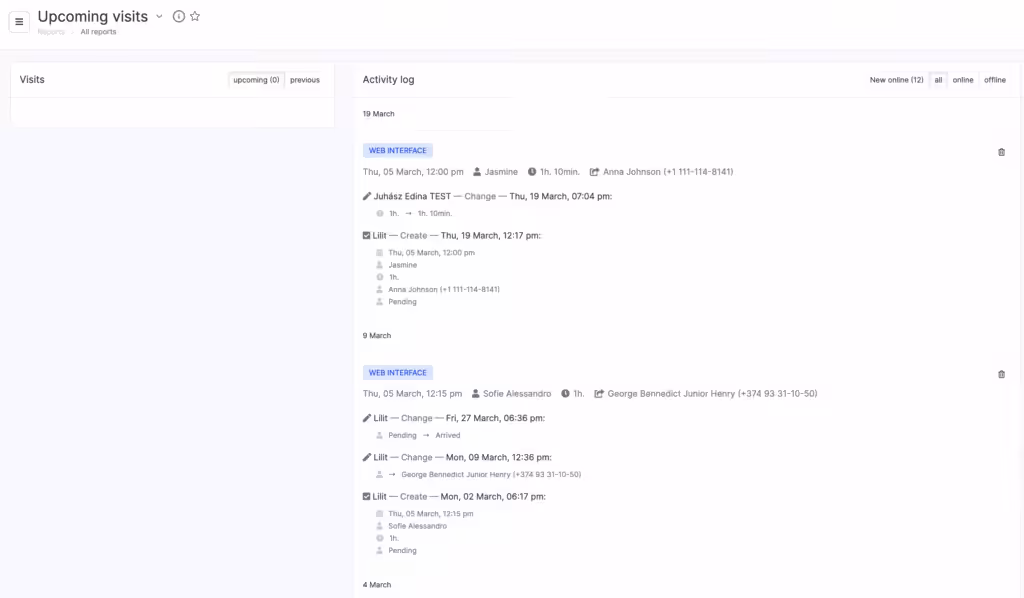1024x598 pixels.
Task: Click the person icon next to Sofie Alessandro
Action: pyautogui.click(x=475, y=394)
